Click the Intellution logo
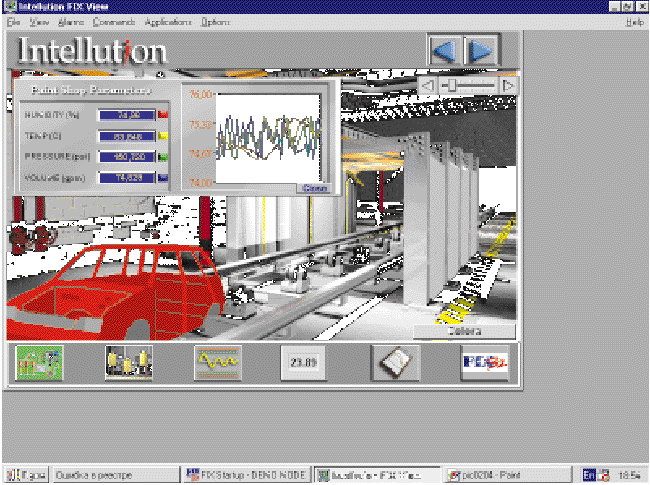Screen dimensions: 650x485 (92, 51)
